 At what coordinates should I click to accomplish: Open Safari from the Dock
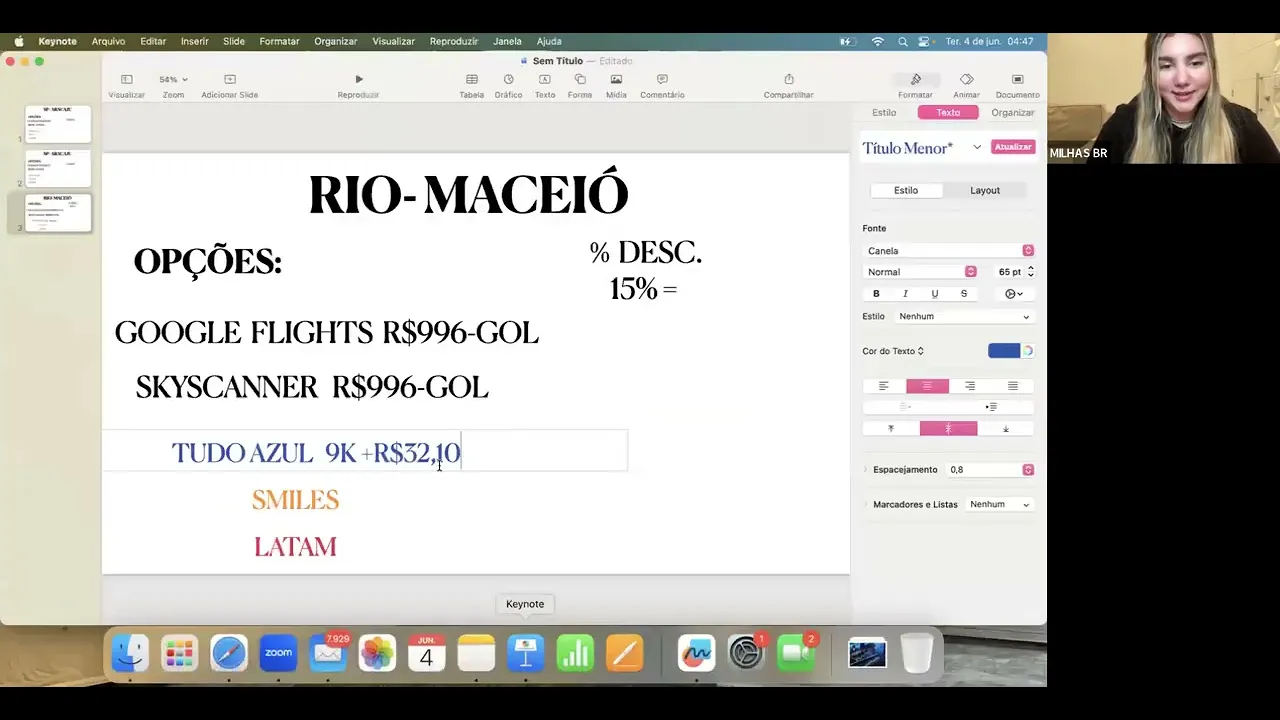coord(229,654)
